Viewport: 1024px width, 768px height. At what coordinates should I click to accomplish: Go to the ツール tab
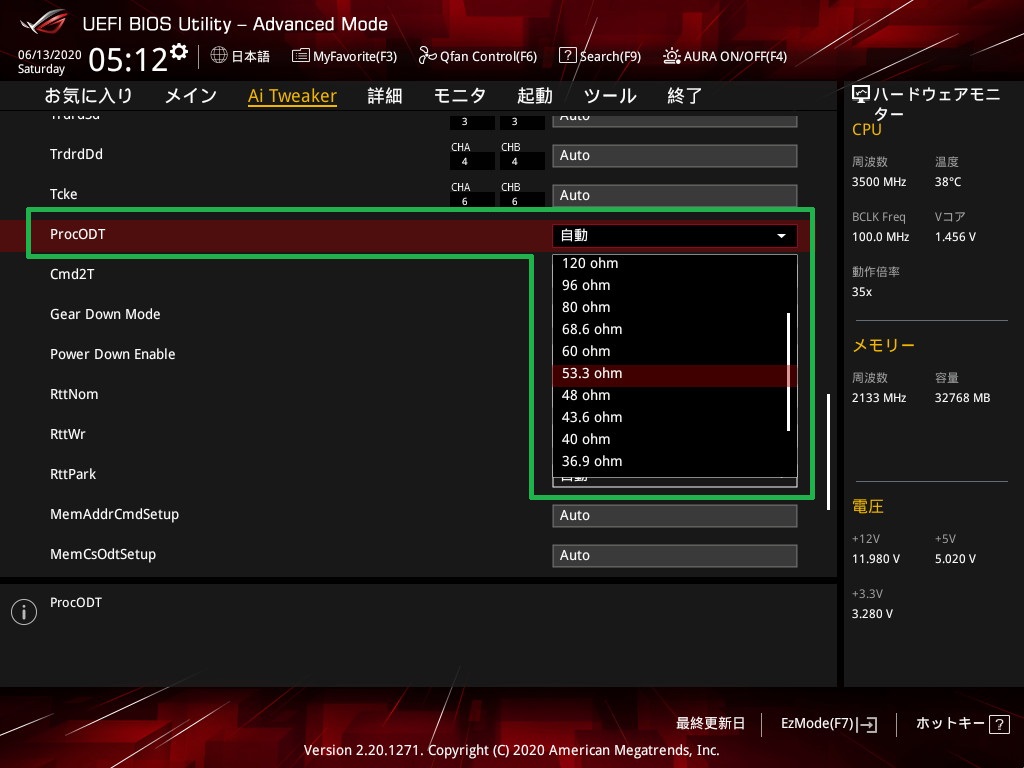[x=610, y=96]
